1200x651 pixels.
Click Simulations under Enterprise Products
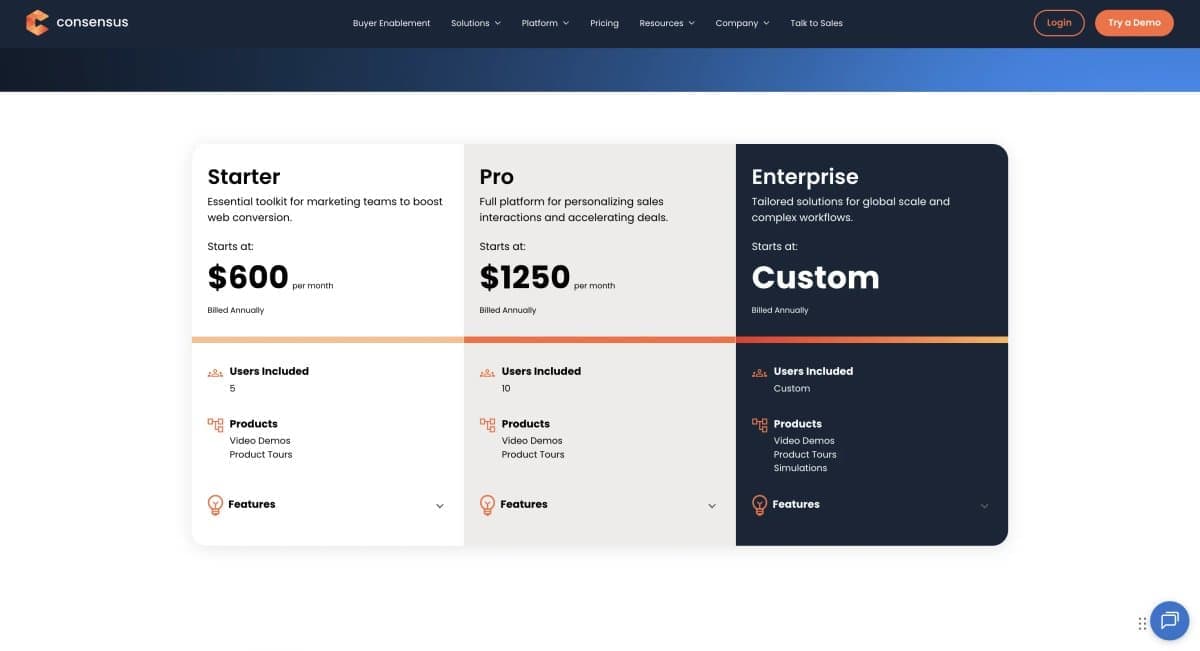point(800,468)
